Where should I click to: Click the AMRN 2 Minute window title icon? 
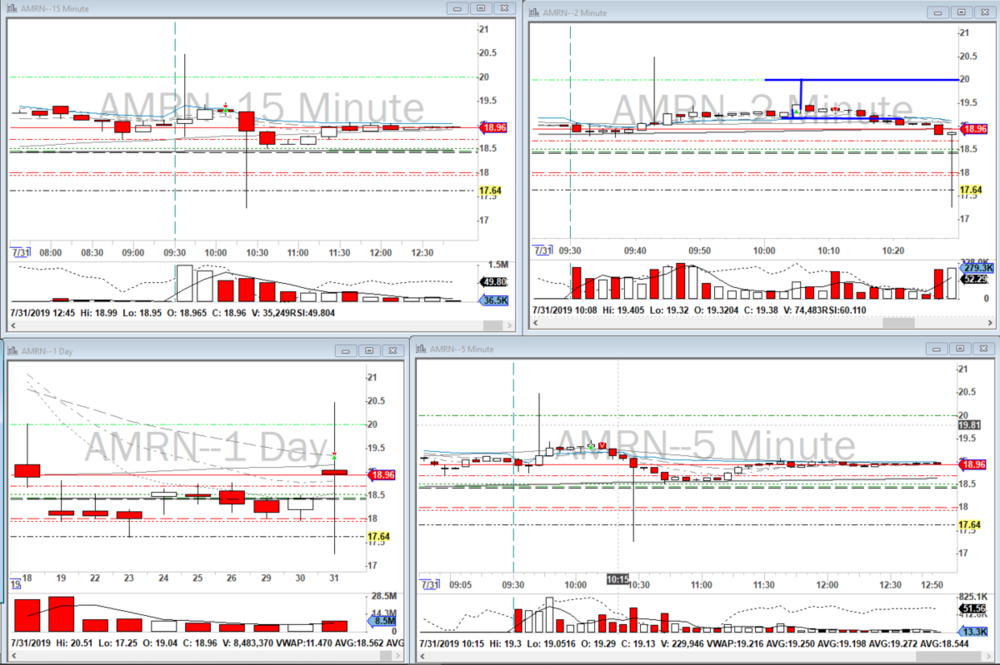point(535,12)
